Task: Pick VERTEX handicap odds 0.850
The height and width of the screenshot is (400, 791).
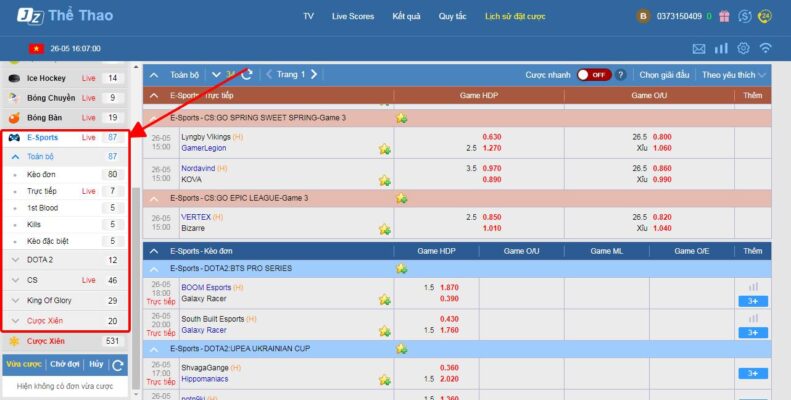Action: pos(491,217)
